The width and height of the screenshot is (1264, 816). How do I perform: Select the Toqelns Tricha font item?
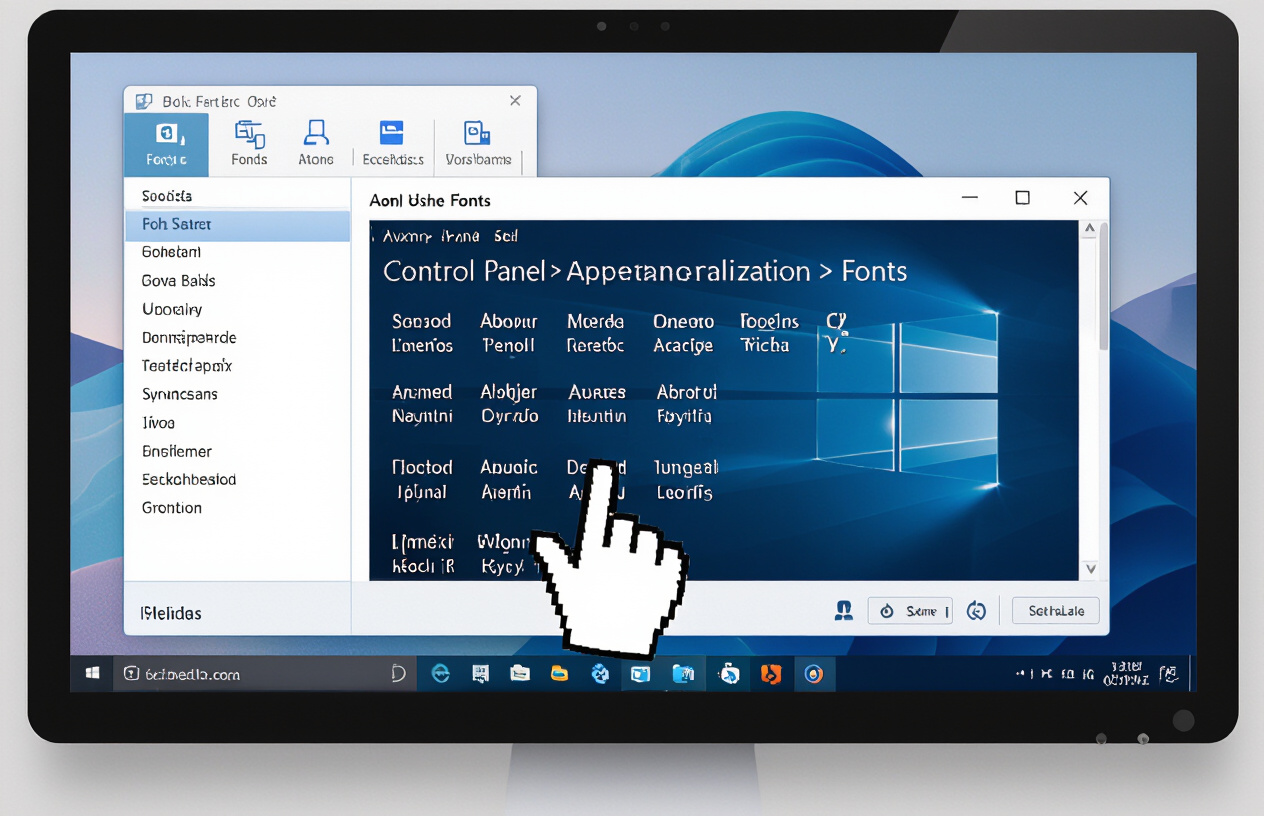coord(769,333)
